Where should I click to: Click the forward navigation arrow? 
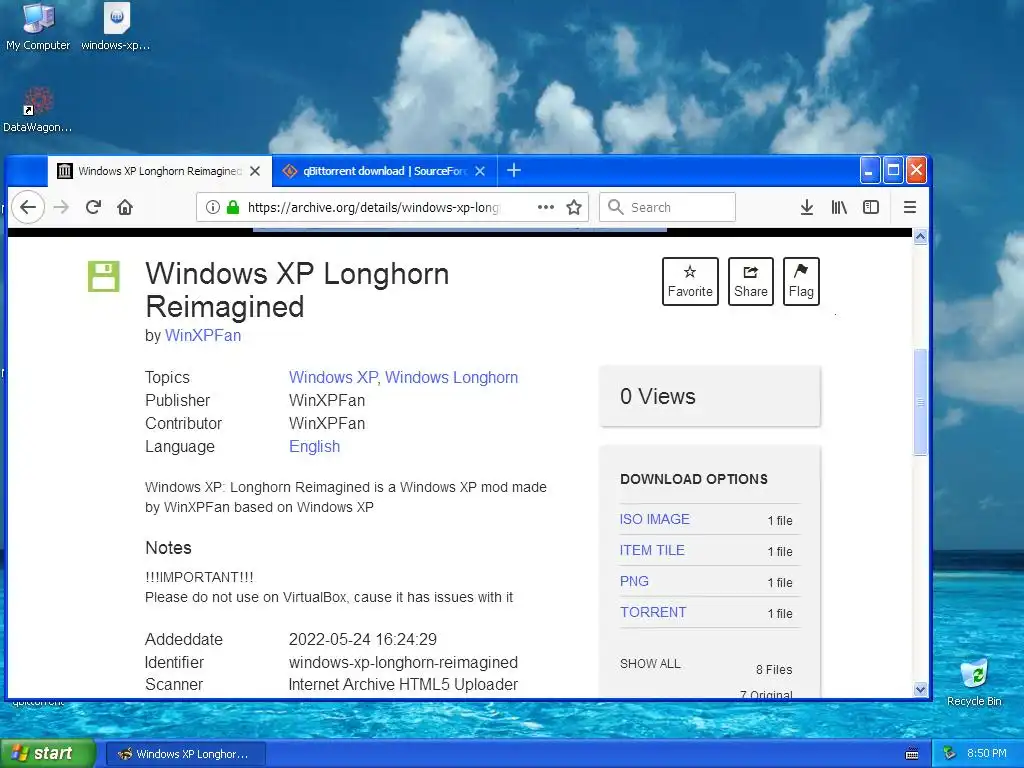[x=61, y=207]
